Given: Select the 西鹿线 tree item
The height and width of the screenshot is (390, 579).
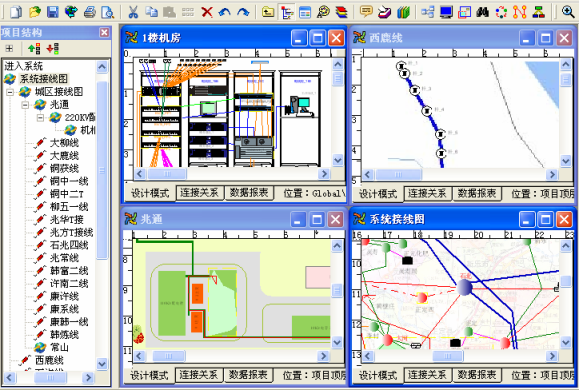Looking at the screenshot, I should pos(49,360).
